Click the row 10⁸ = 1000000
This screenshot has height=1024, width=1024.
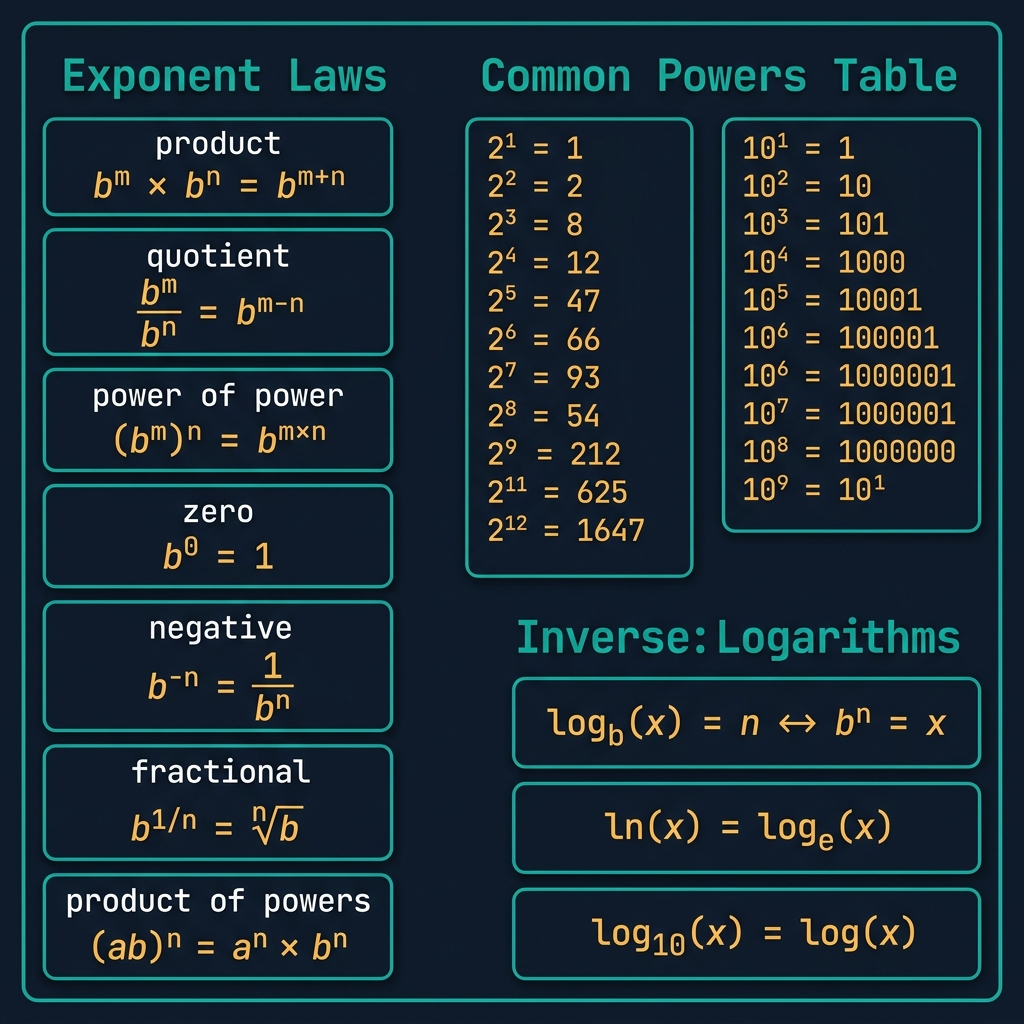(x=849, y=451)
